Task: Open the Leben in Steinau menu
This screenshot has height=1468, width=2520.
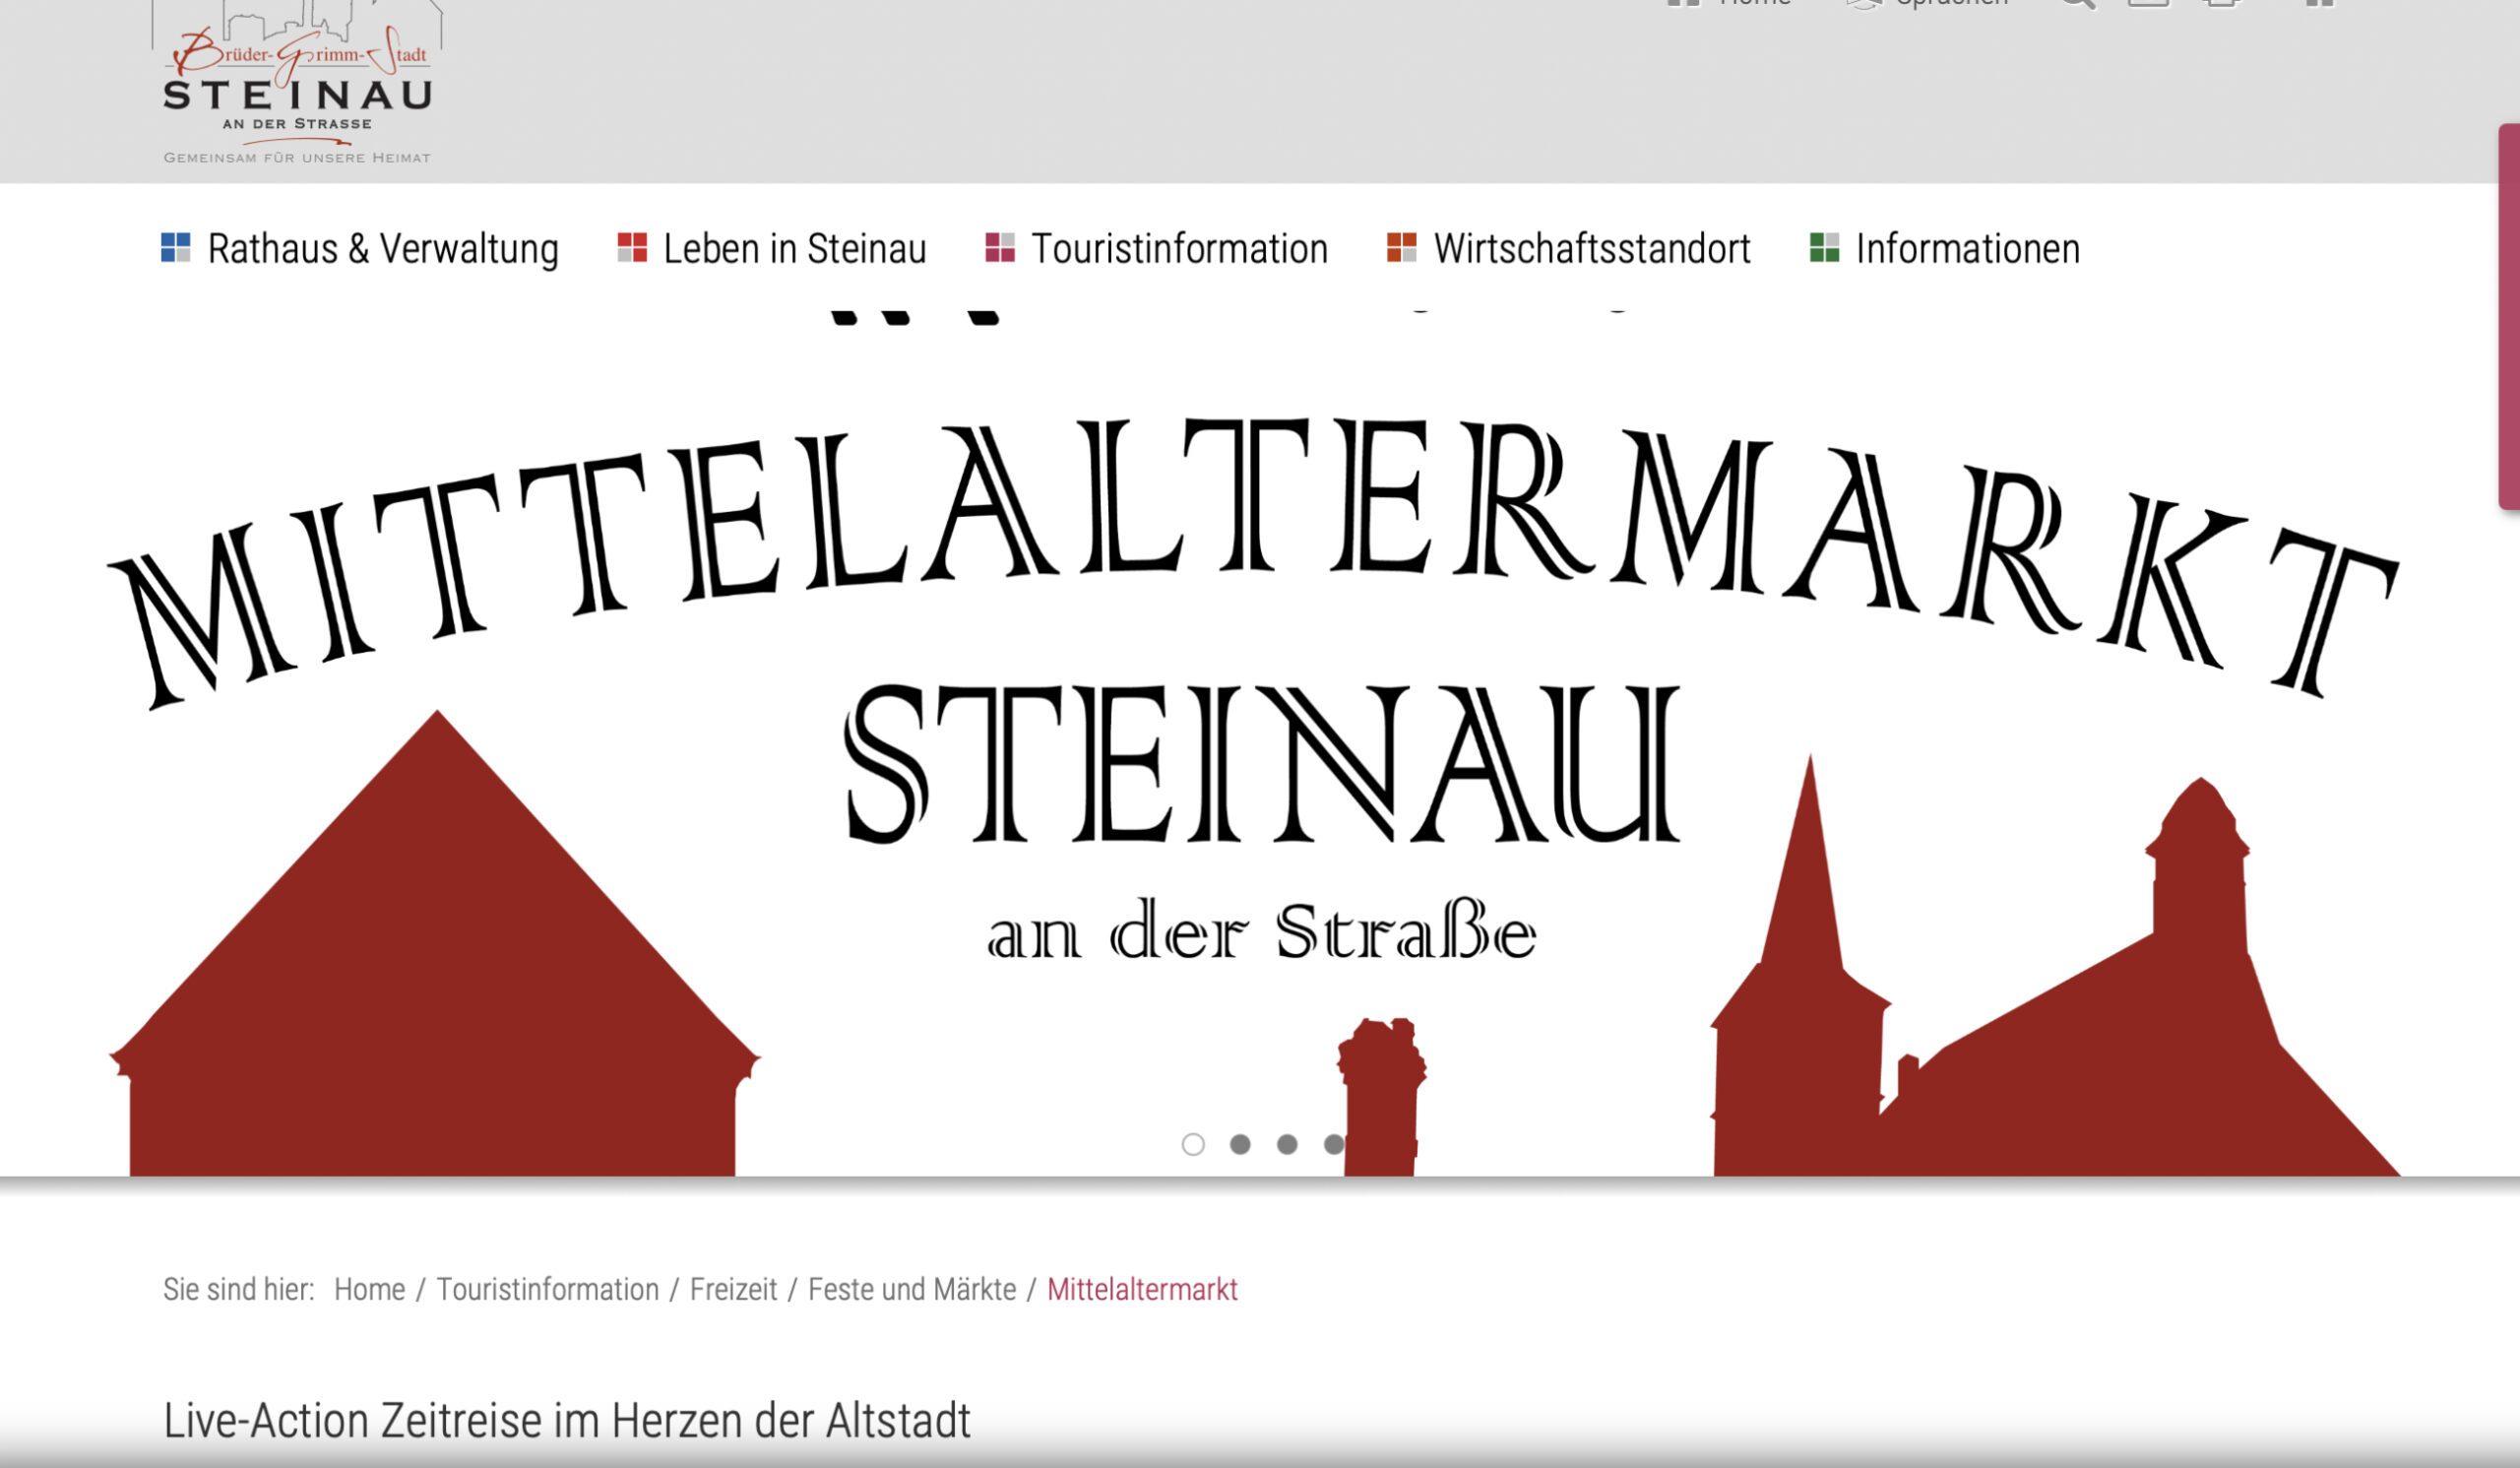Action: click(772, 249)
